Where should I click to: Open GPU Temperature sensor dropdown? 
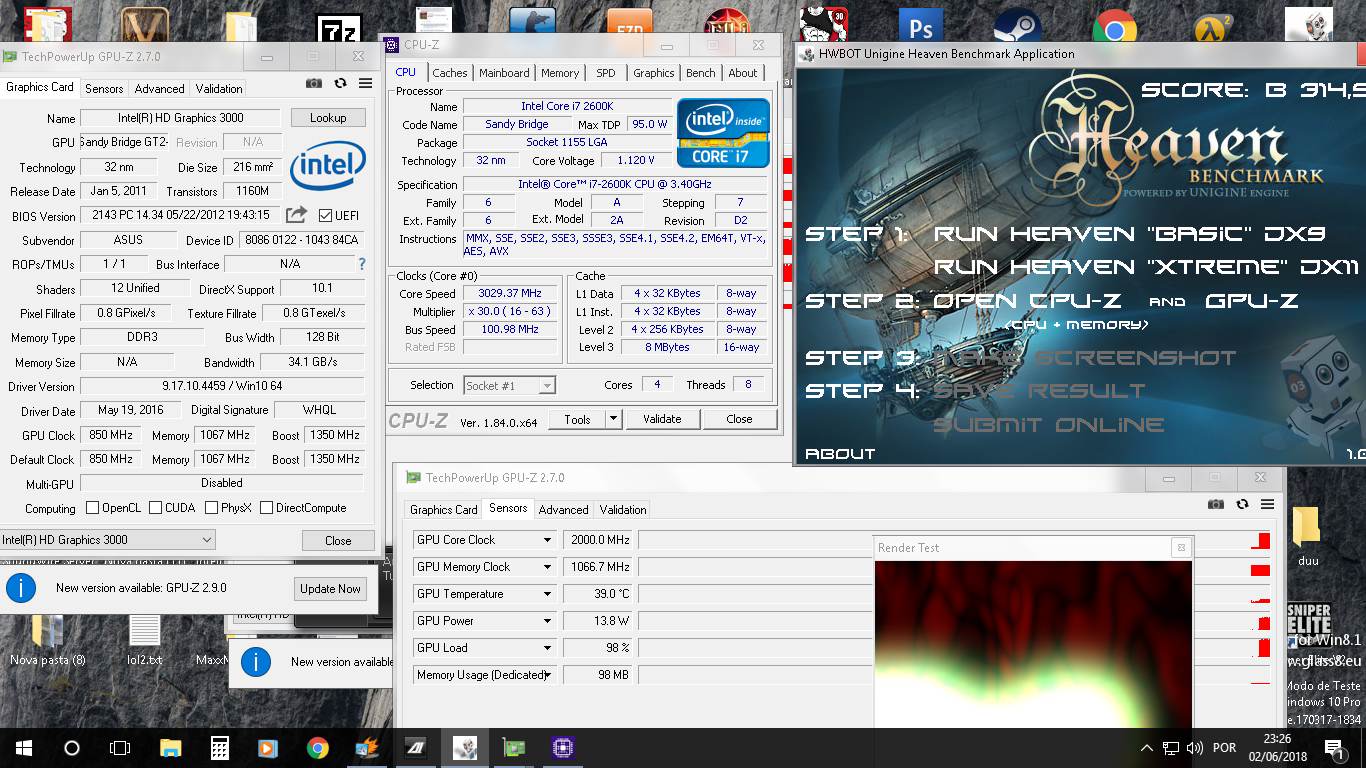[x=547, y=594]
